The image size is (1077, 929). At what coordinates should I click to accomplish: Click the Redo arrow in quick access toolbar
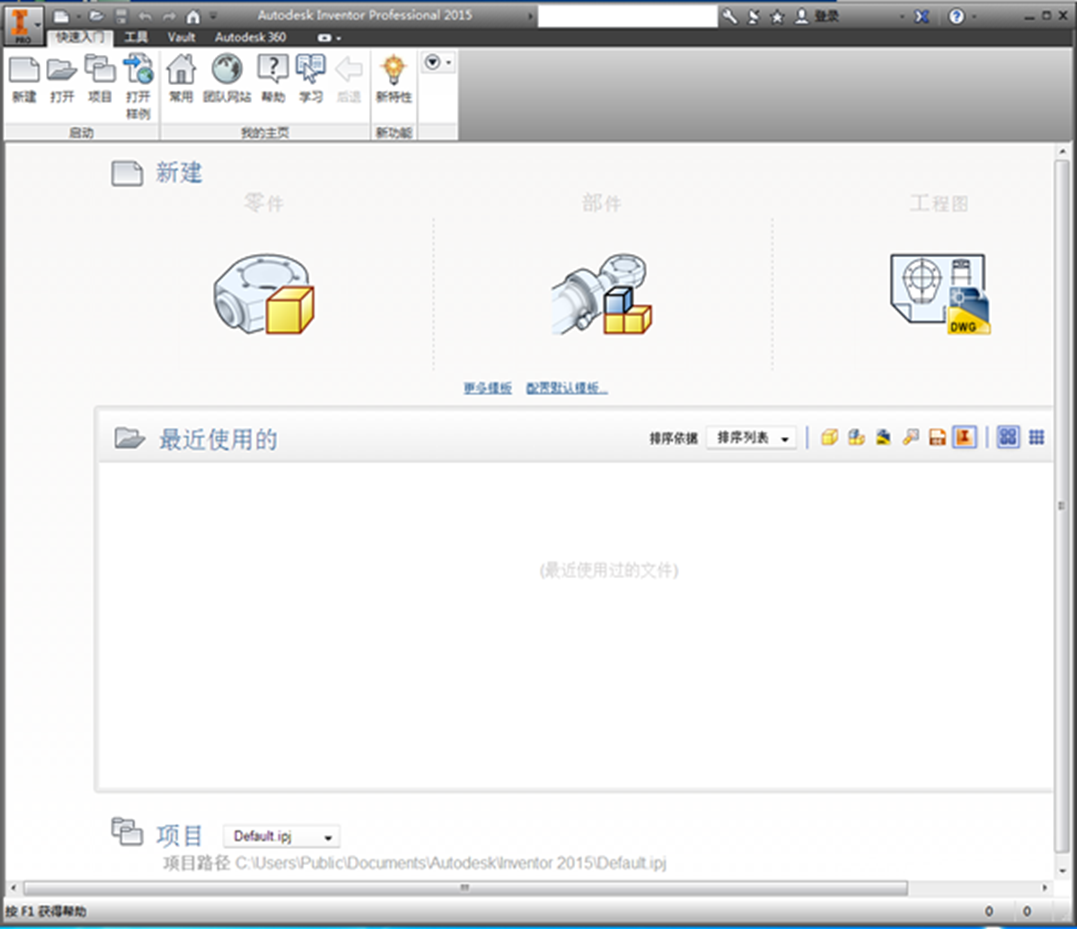[169, 16]
